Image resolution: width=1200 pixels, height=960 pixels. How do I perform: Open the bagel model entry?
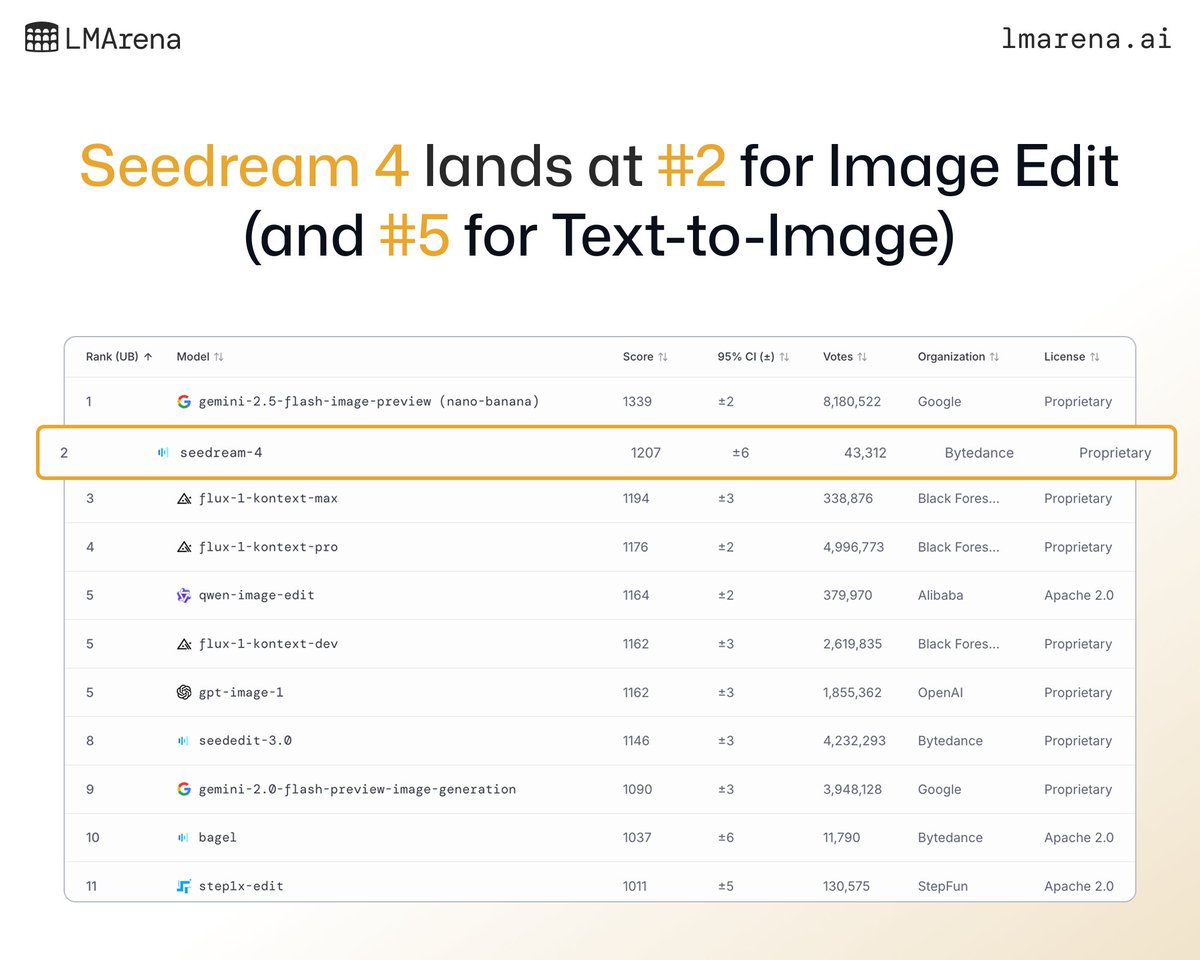[218, 838]
